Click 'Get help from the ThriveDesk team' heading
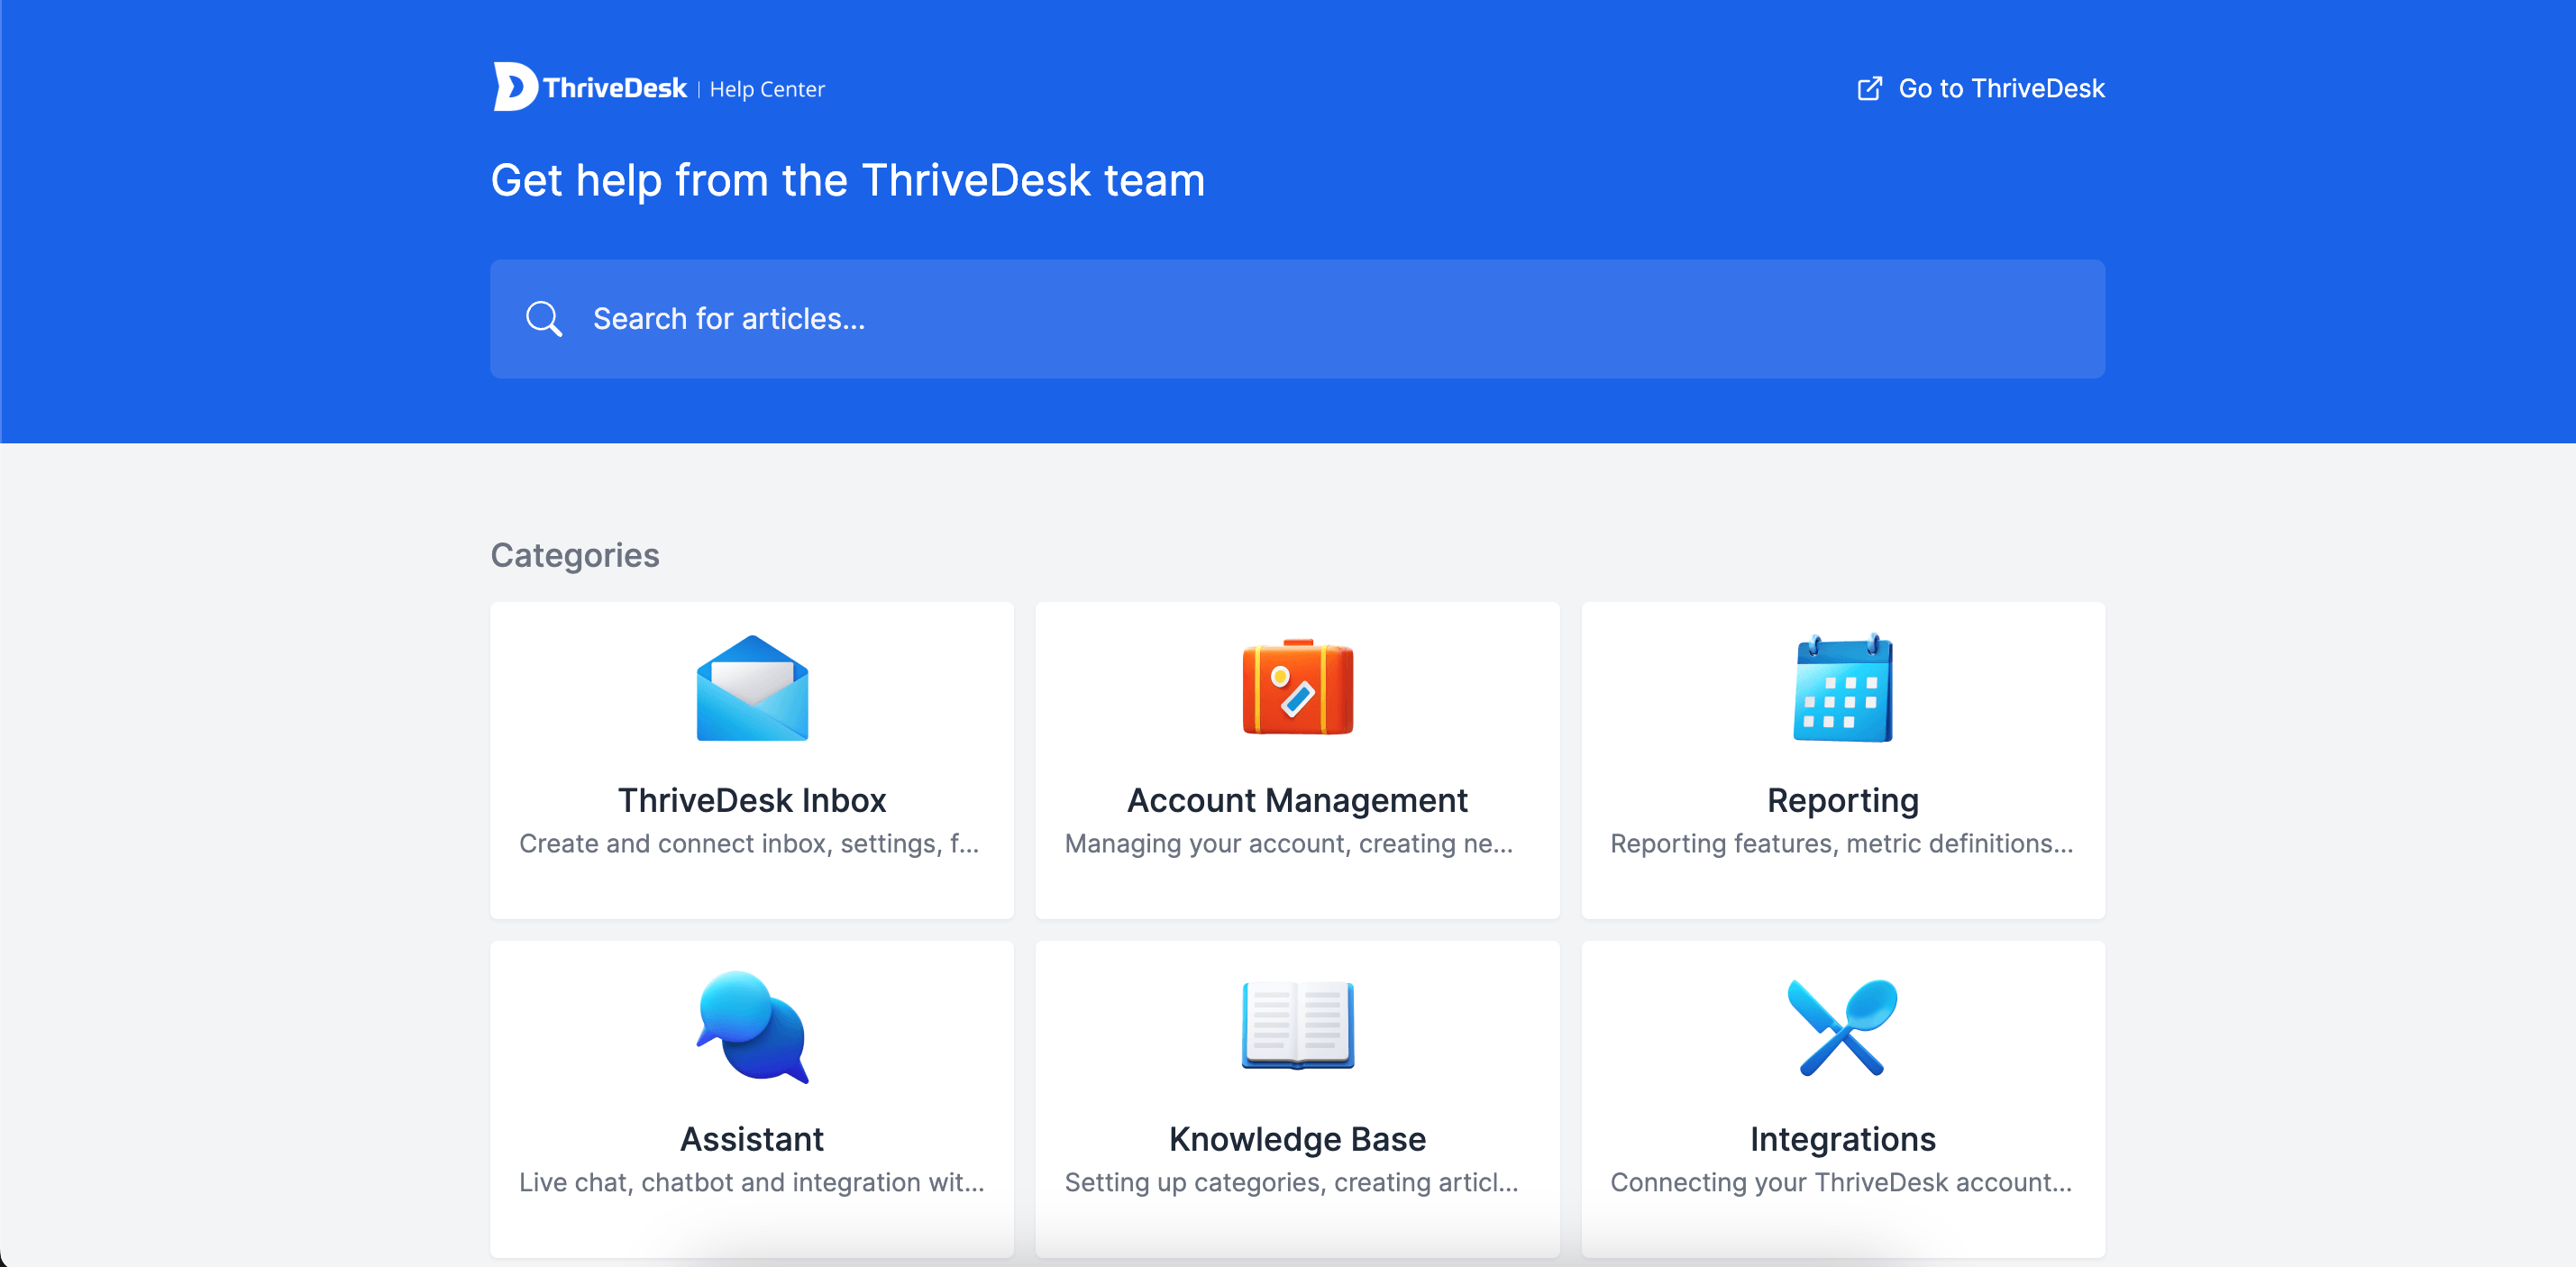The width and height of the screenshot is (2576, 1267). 848,181
